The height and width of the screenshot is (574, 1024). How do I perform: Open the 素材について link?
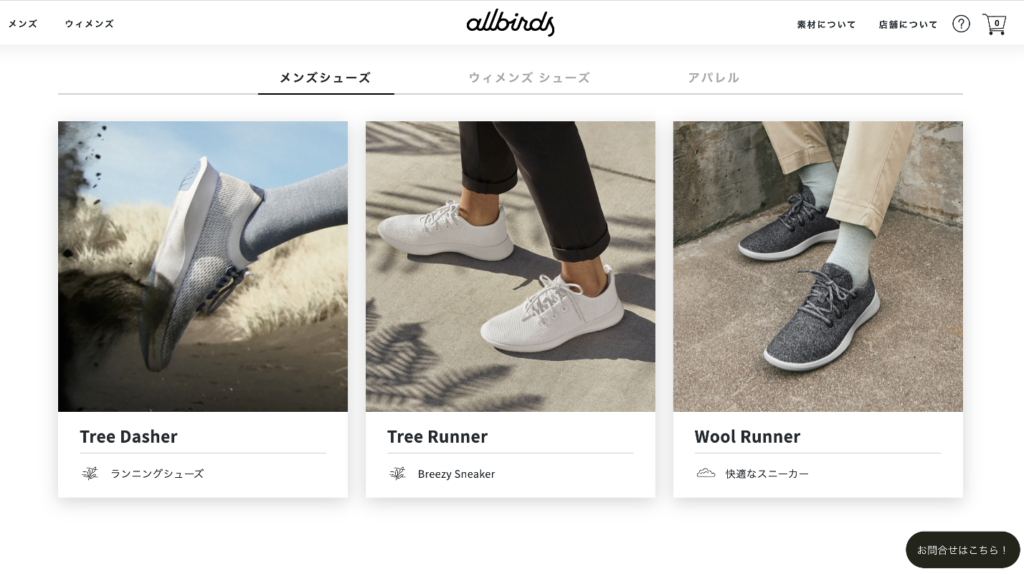tap(826, 25)
